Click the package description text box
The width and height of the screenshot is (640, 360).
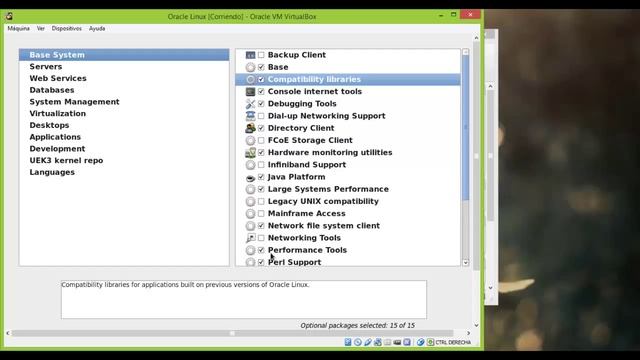pyautogui.click(x=244, y=299)
